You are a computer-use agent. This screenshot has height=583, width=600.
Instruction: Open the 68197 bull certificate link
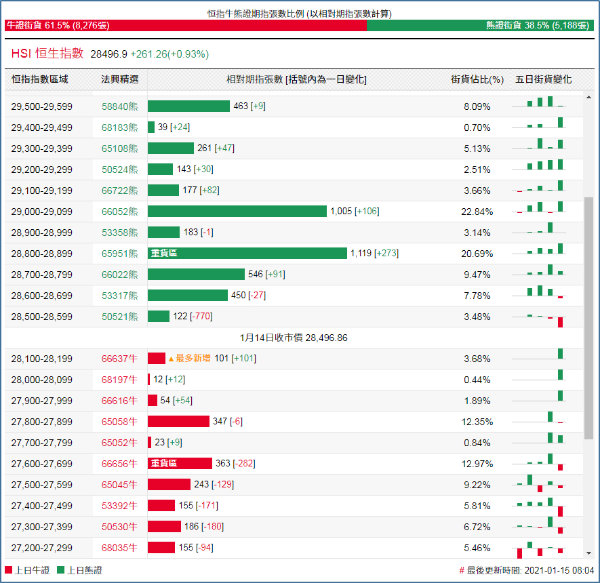pyautogui.click(x=119, y=380)
